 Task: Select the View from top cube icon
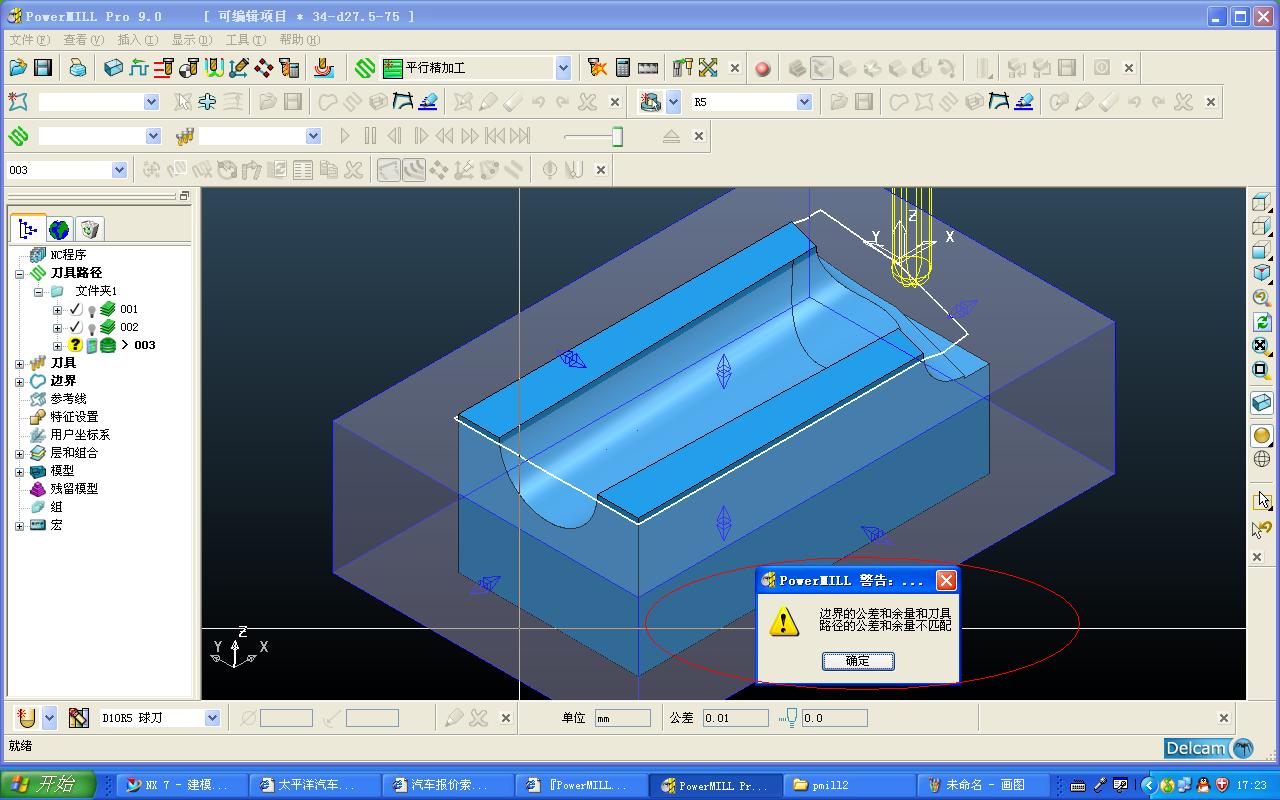point(1261,203)
